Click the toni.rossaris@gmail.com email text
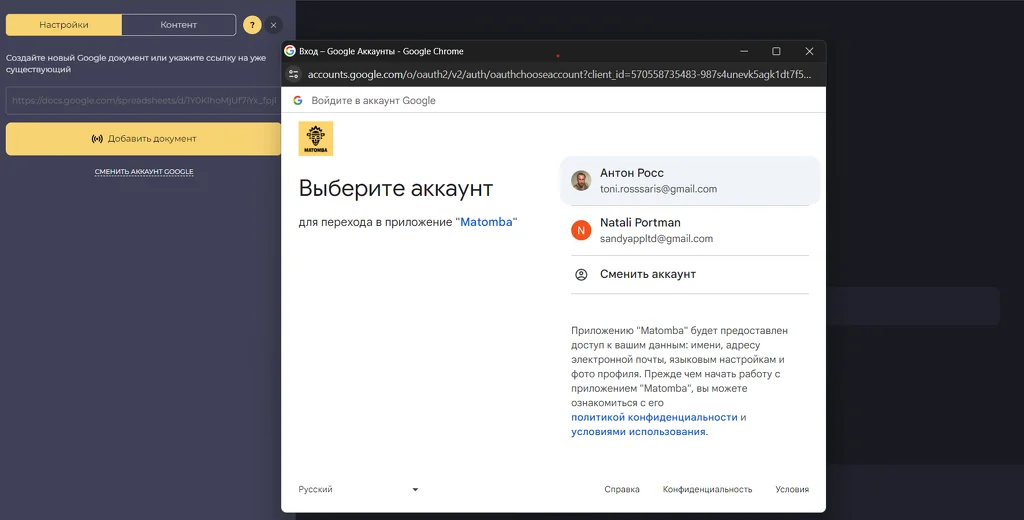 [x=658, y=189]
